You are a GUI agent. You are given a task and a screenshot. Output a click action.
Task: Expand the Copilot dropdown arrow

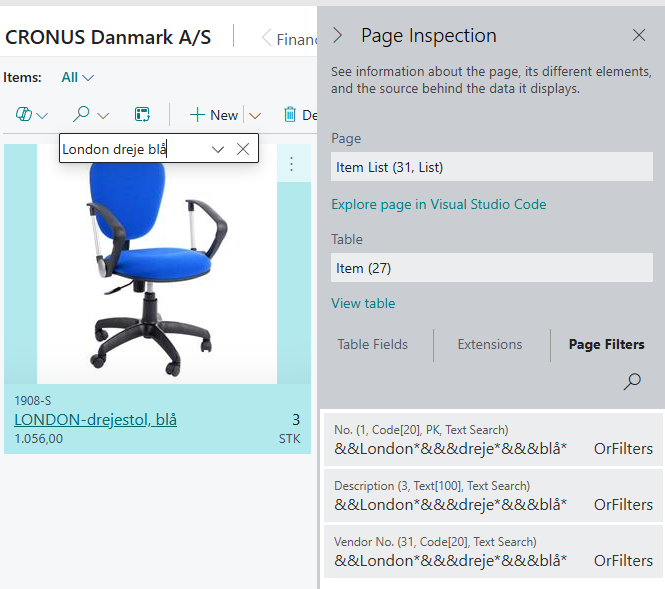click(42, 115)
